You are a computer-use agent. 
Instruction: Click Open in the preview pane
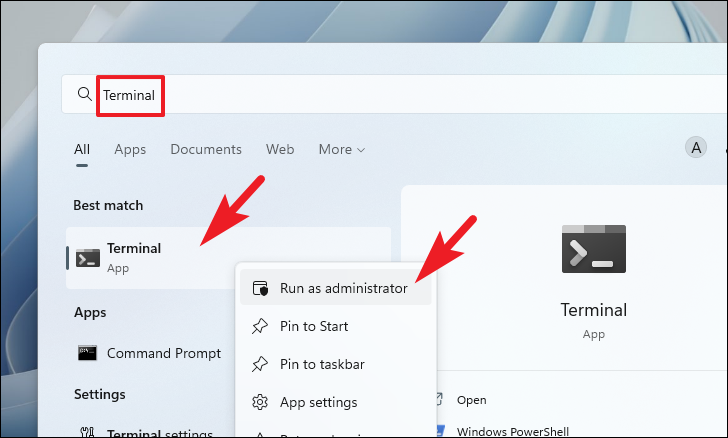click(471, 400)
